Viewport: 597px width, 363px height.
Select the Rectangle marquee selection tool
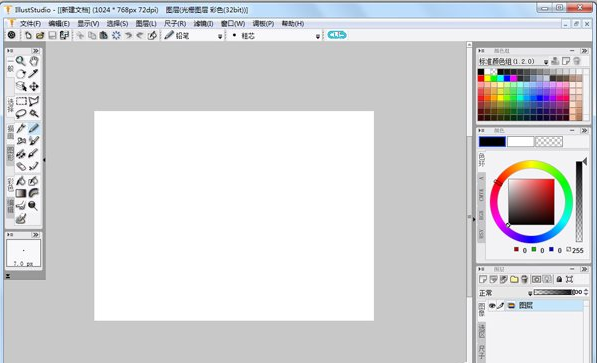click(21, 101)
